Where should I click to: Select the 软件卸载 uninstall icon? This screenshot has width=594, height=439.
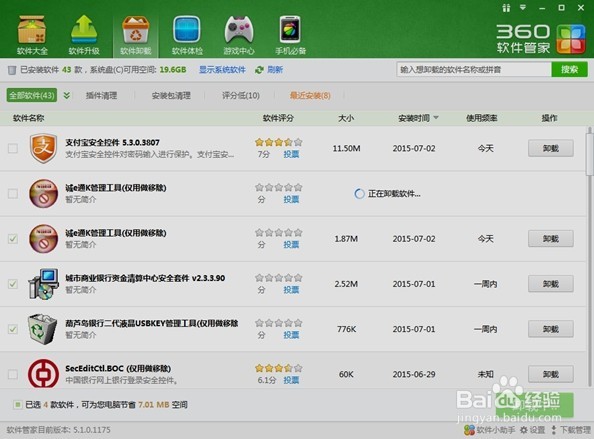pyautogui.click(x=136, y=35)
